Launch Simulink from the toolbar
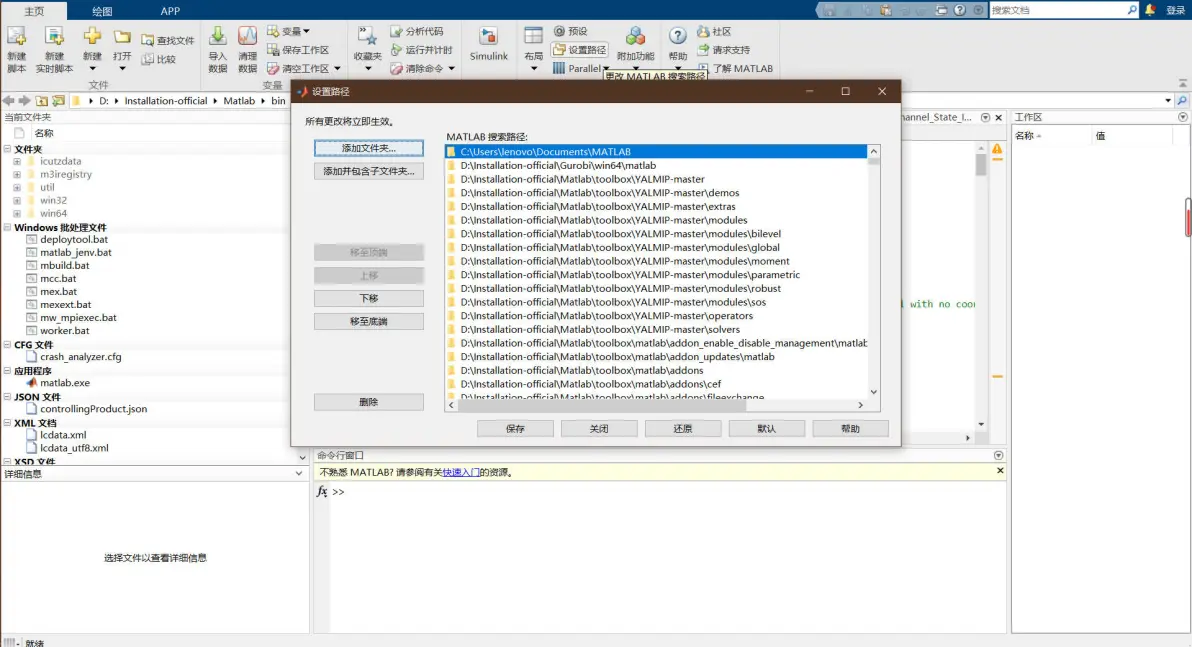 488,43
